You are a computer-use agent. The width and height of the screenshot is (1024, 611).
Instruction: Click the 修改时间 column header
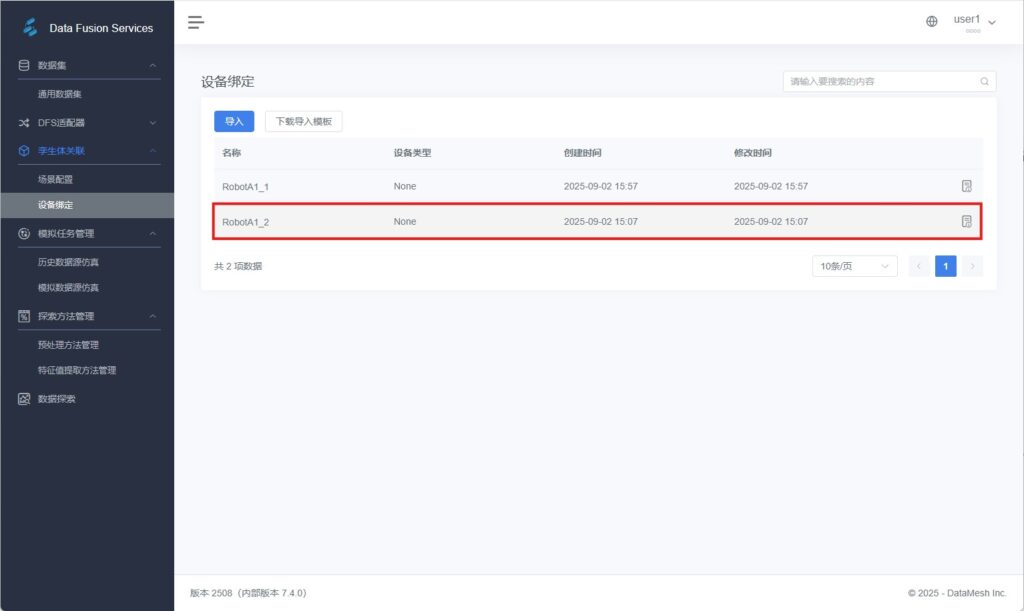tap(753, 153)
